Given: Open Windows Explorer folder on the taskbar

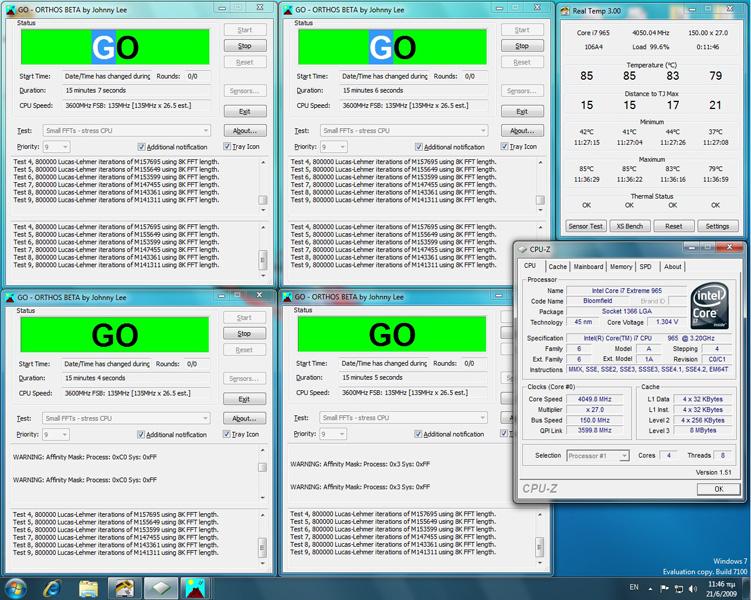Looking at the screenshot, I should (88, 589).
